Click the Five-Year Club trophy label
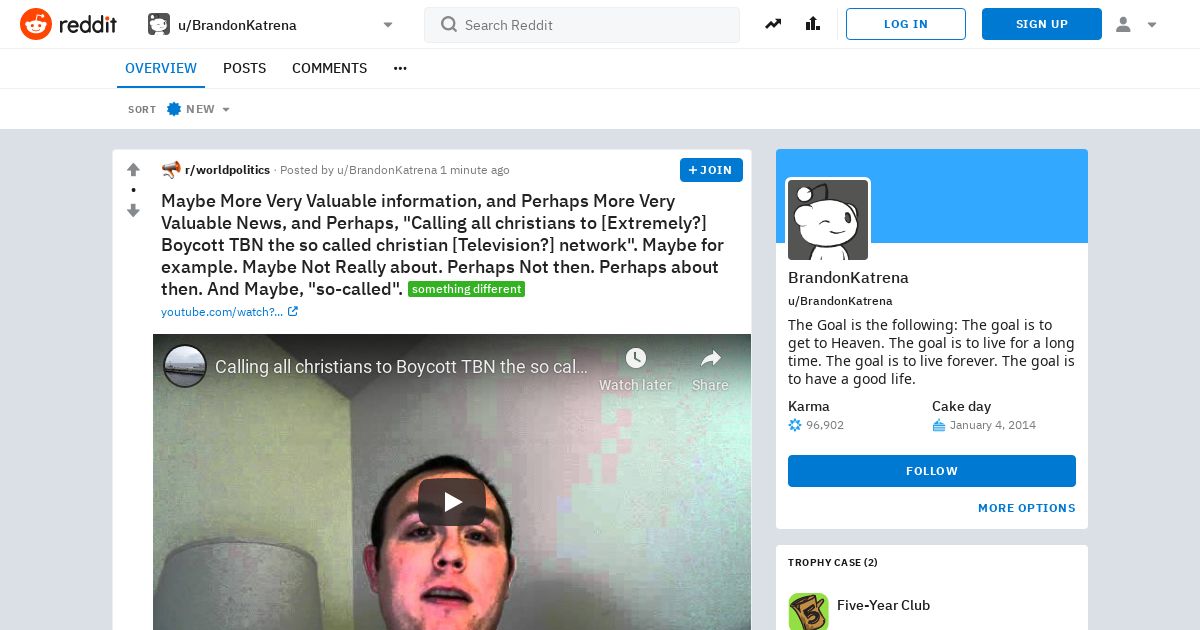The width and height of the screenshot is (1200, 630). [x=883, y=605]
